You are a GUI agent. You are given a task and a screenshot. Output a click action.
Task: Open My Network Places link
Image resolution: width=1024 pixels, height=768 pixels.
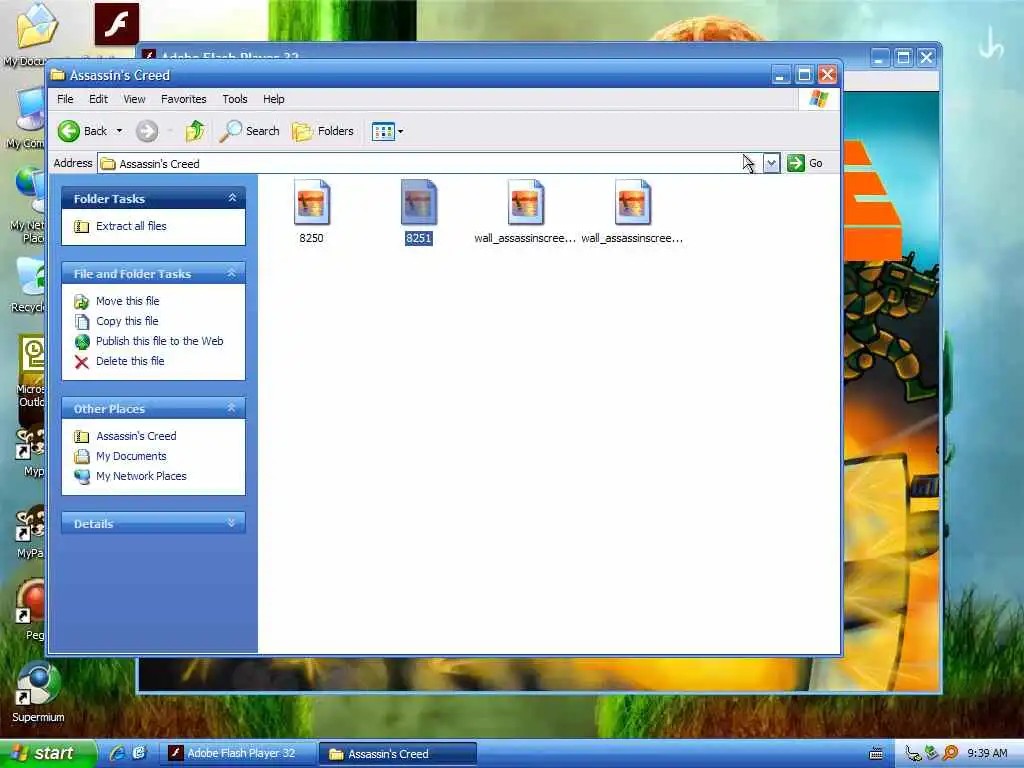pos(141,476)
